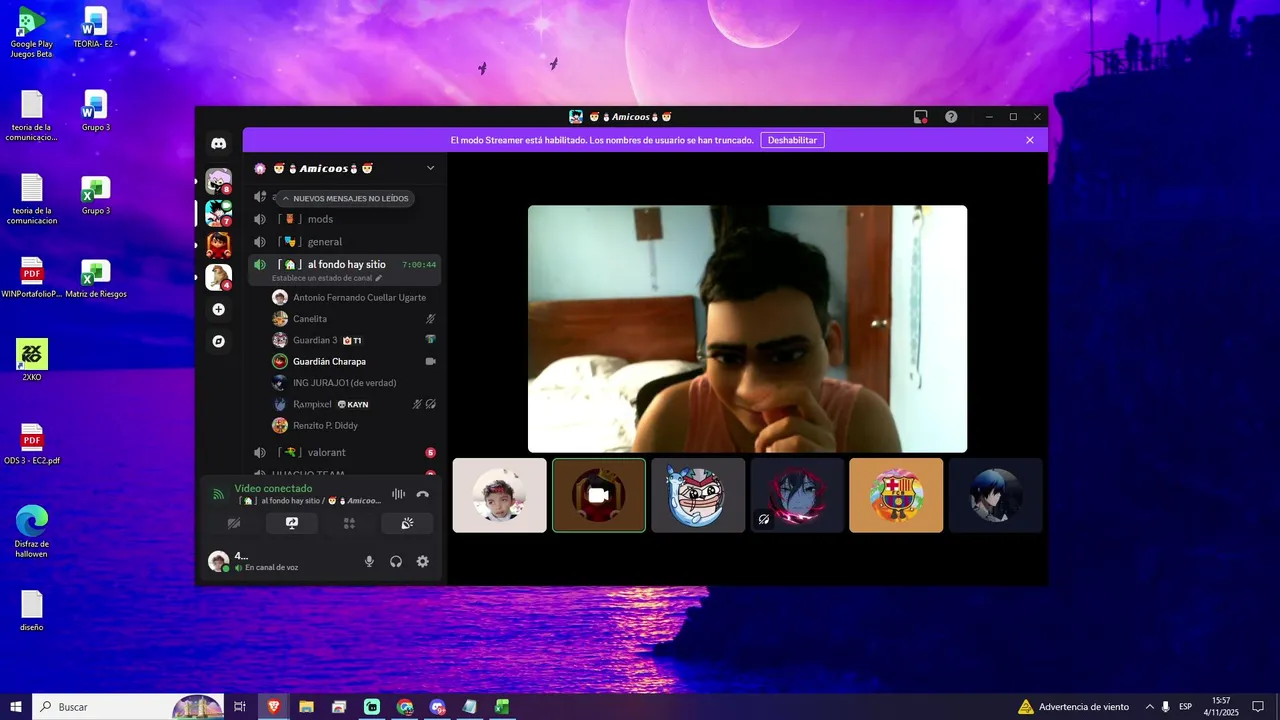Open 2XKO desktop shortcut
The height and width of the screenshot is (720, 1280).
(31, 361)
